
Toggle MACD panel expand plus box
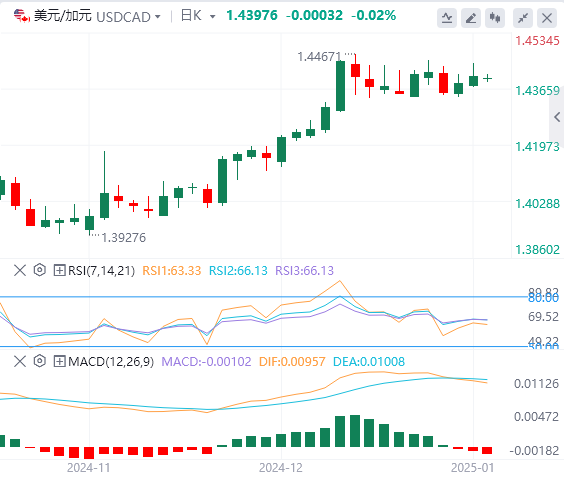pyautogui.click(x=59, y=361)
